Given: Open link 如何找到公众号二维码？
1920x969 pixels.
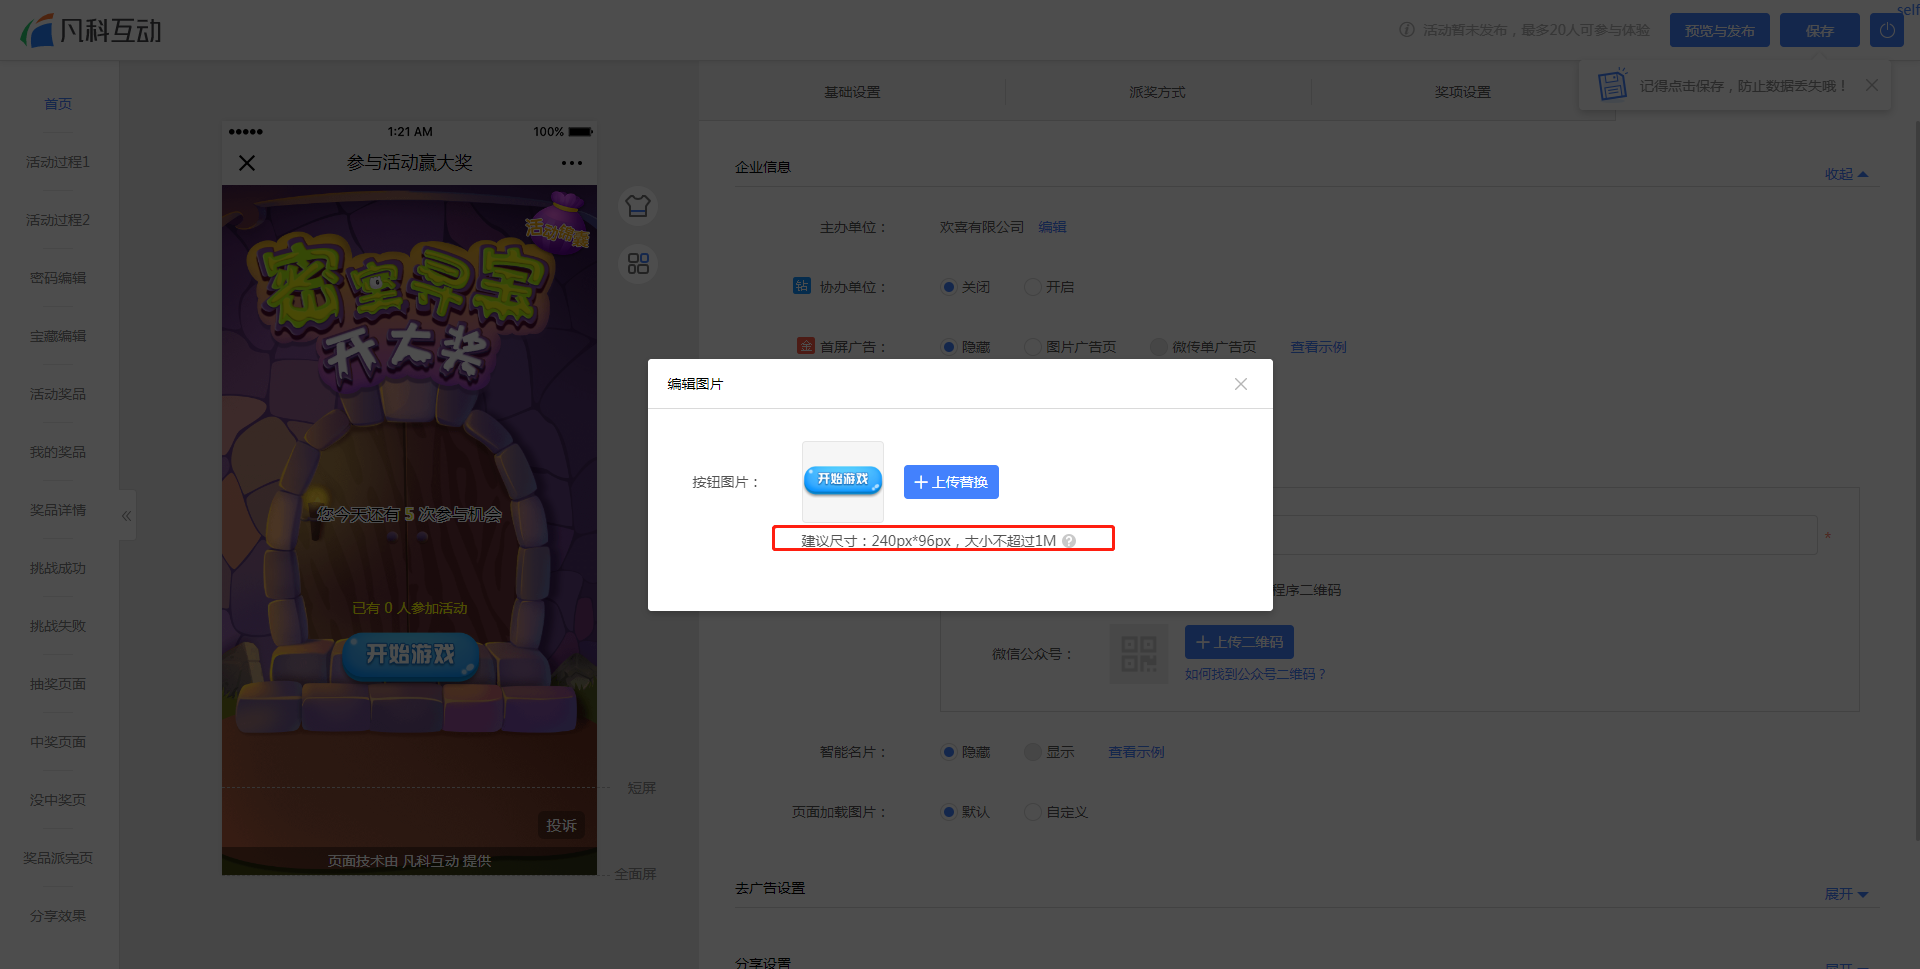Looking at the screenshot, I should pos(1256,674).
